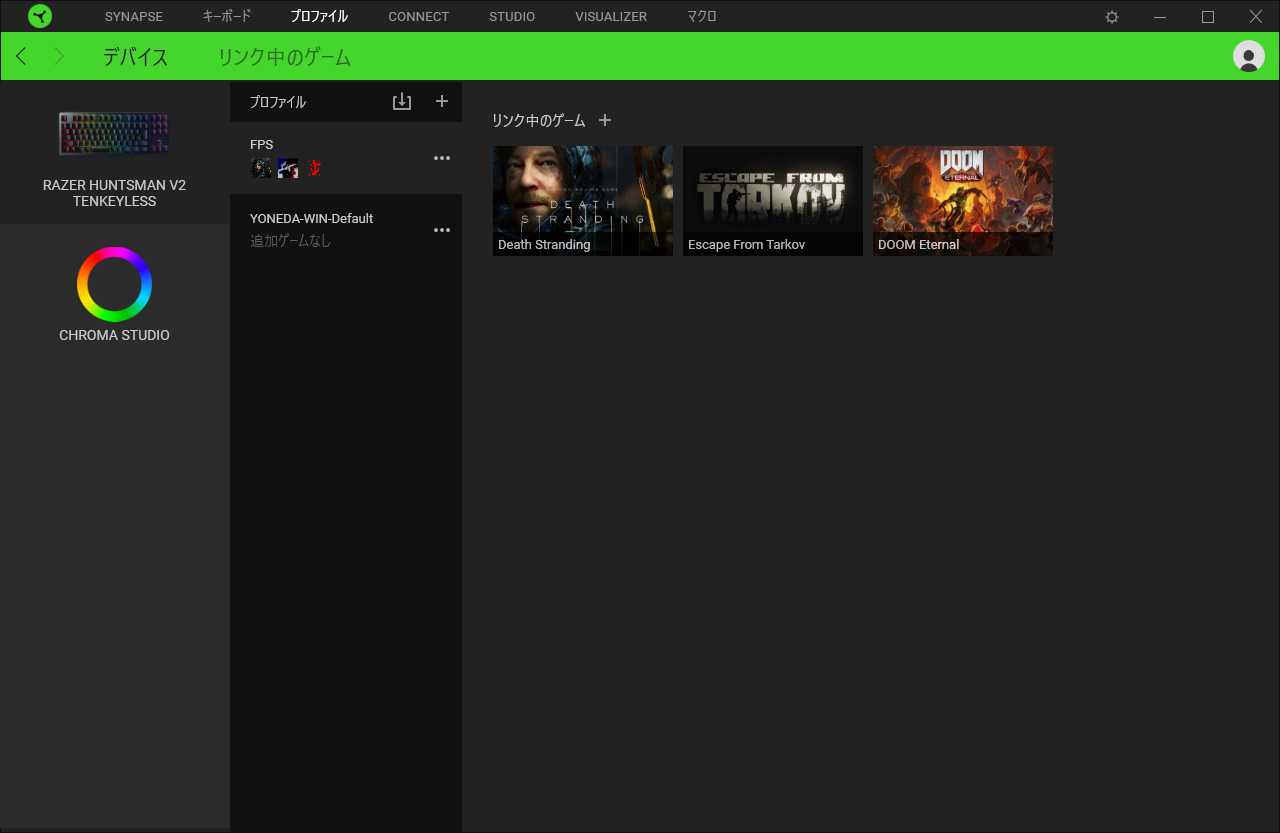Image resolution: width=1280 pixels, height=833 pixels.
Task: Go forward using the right arrow
Action: 59,56
